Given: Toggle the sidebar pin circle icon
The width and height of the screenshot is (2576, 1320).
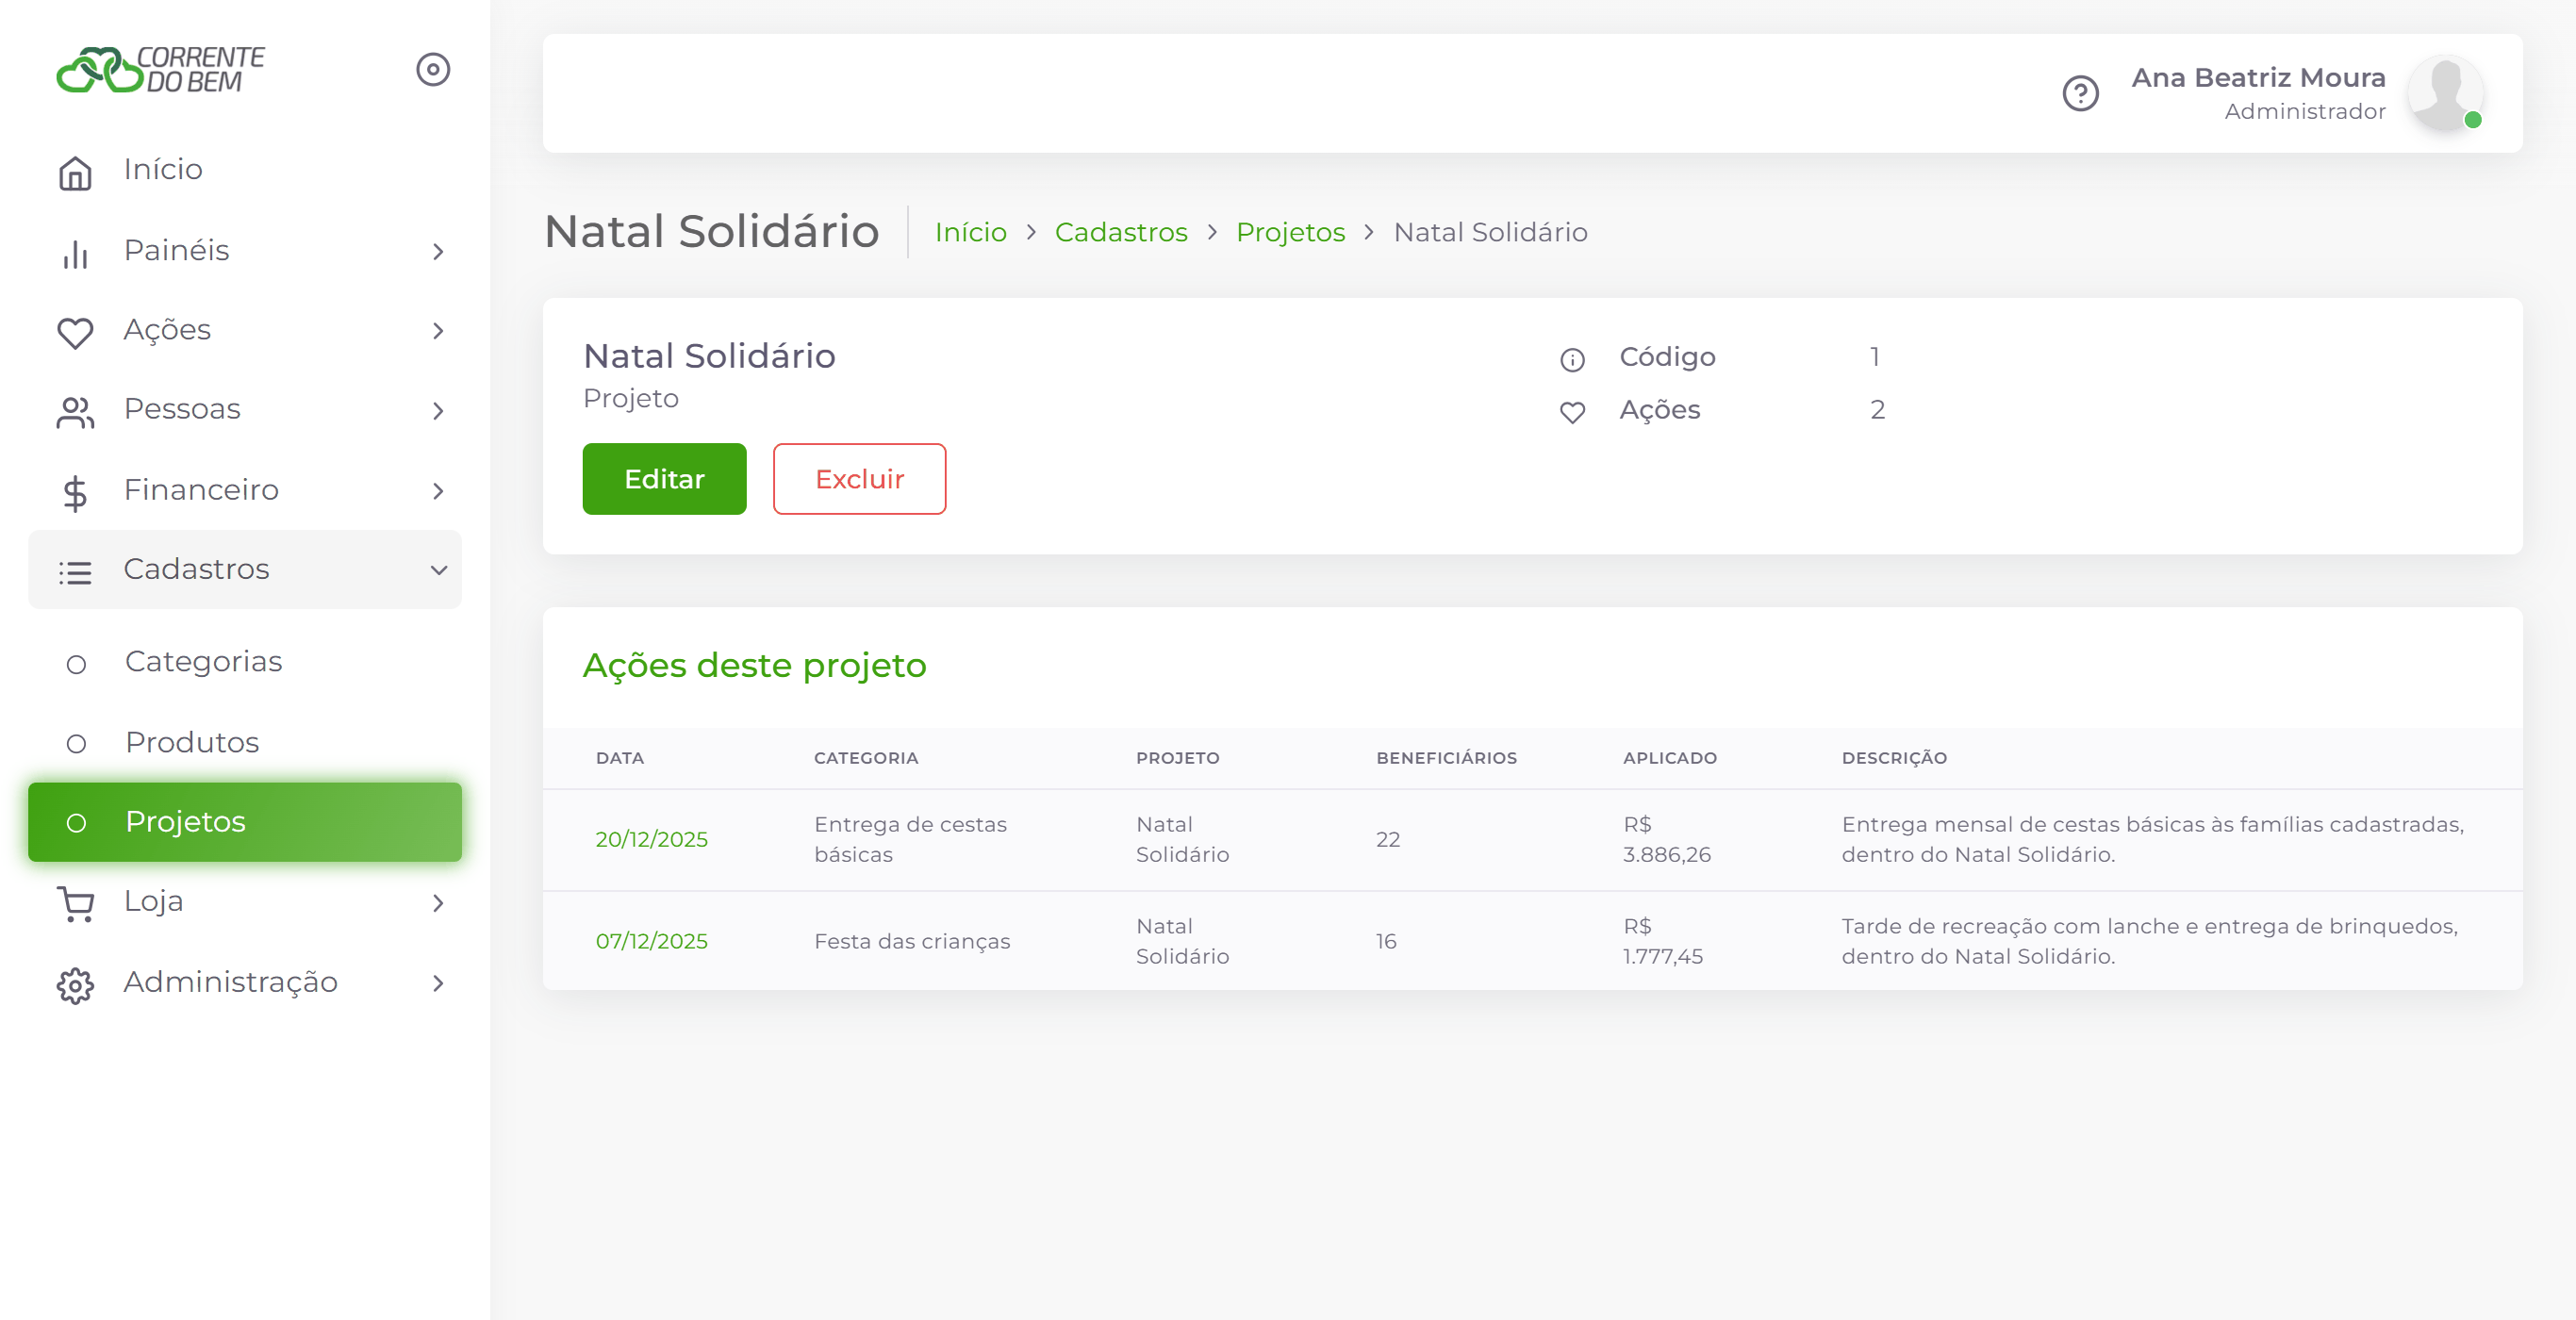Looking at the screenshot, I should [x=433, y=70].
